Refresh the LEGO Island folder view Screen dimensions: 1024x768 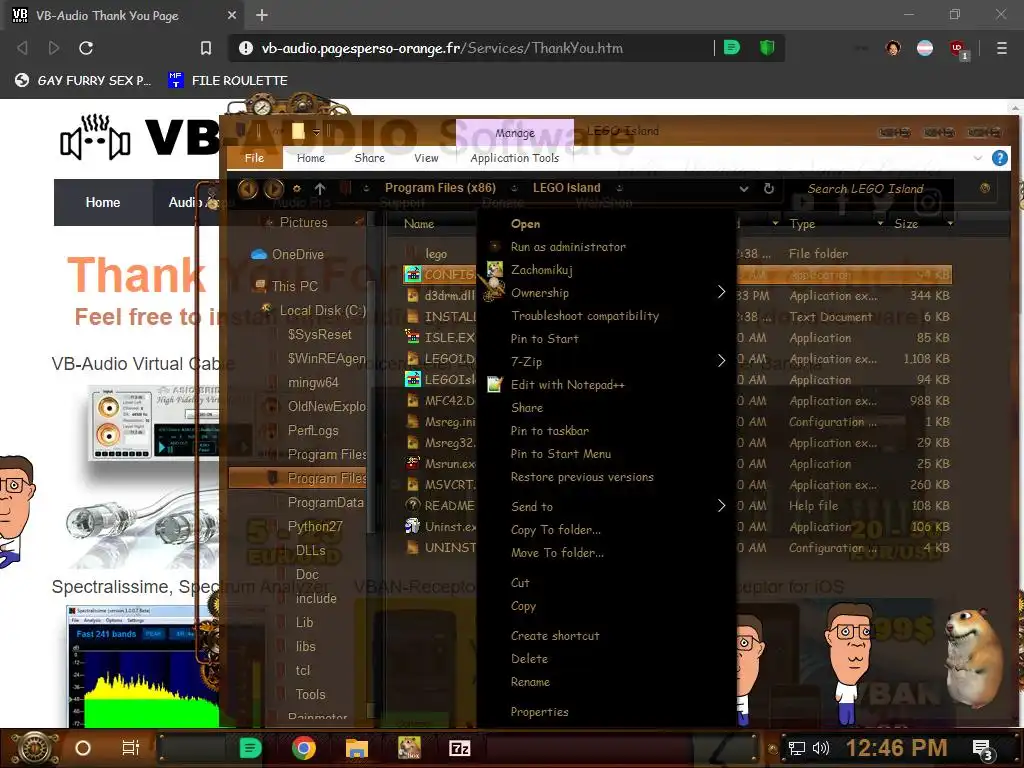click(769, 188)
